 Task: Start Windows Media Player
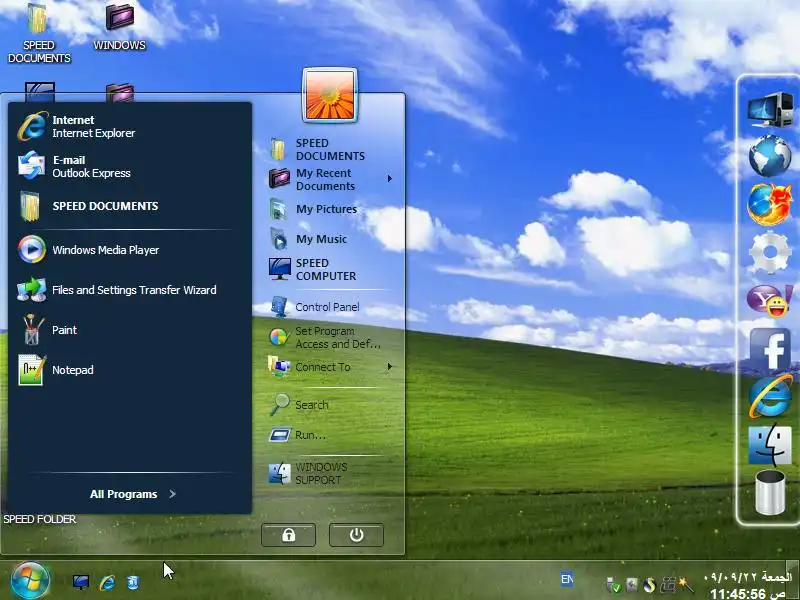pyautogui.click(x=88, y=249)
